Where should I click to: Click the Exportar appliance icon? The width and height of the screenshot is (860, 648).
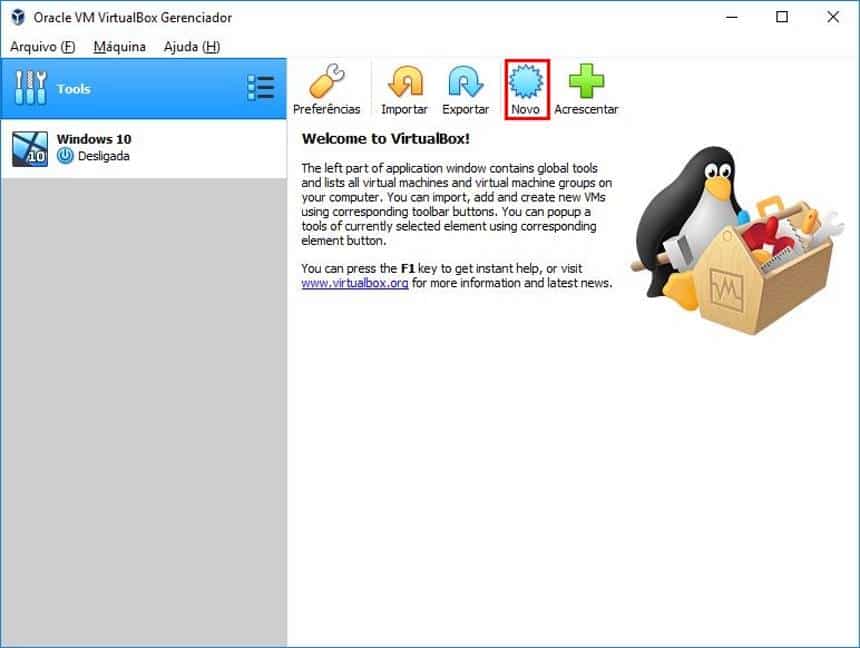(465, 89)
